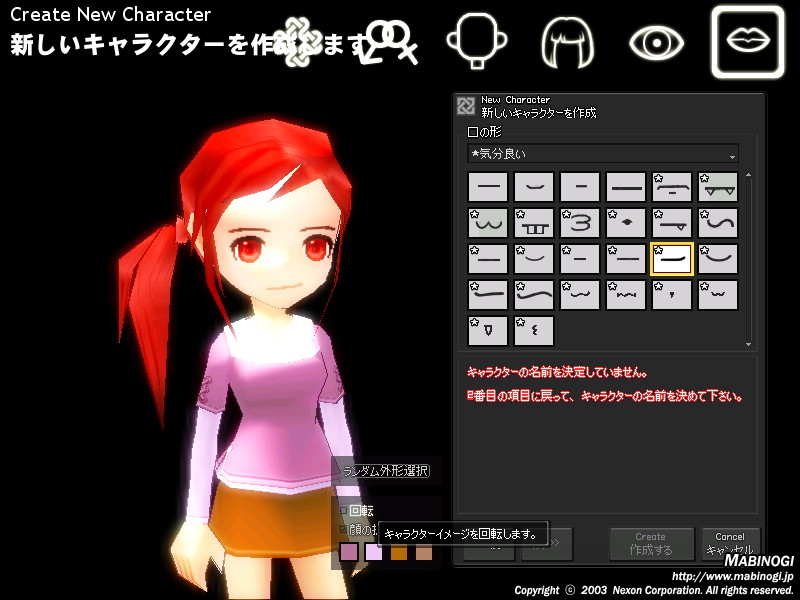Image resolution: width=800 pixels, height=600 pixels.
Task: Pick the unstarred short dash mouth
Action: pos(580,187)
